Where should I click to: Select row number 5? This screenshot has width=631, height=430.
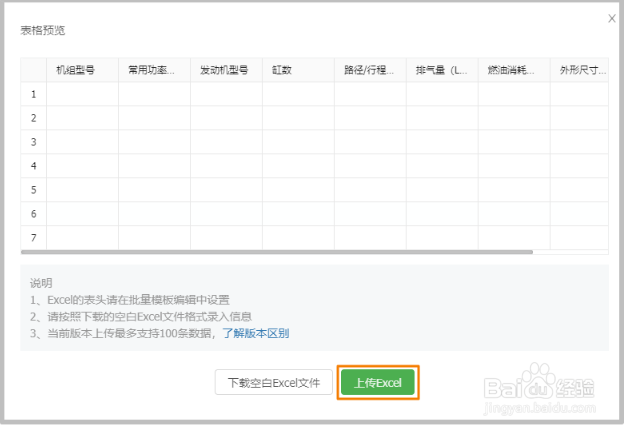[34, 190]
